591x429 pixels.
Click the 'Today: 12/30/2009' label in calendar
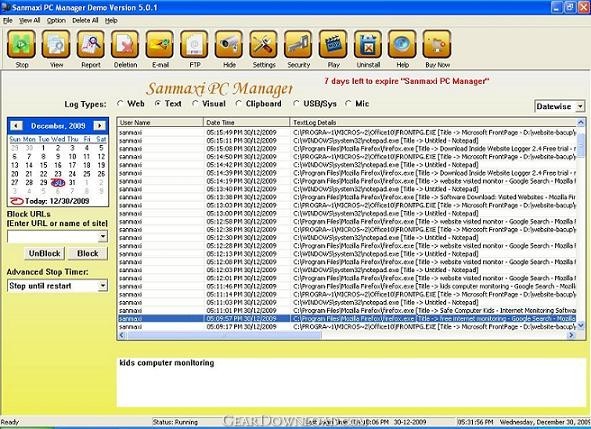(57, 201)
